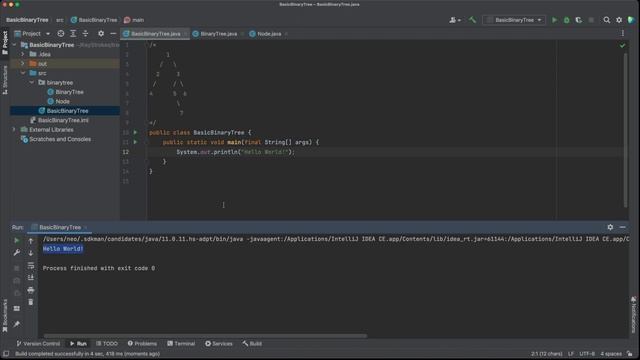Pin the Run tab
640x360 pixels.
click(x=17, y=324)
